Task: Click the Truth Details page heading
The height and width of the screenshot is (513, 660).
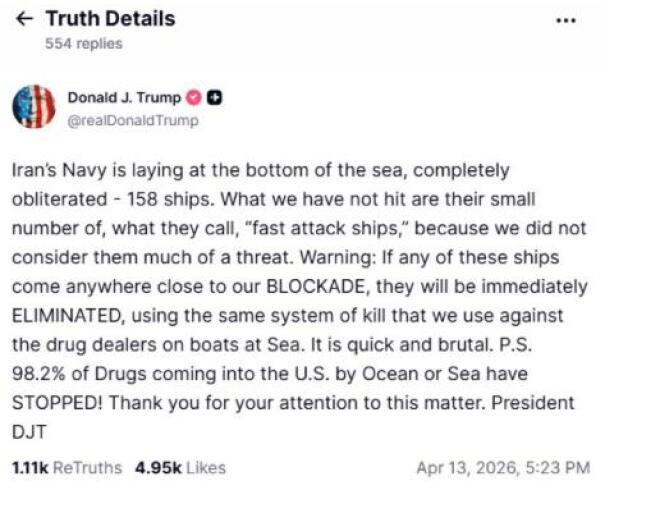Action: (x=110, y=19)
